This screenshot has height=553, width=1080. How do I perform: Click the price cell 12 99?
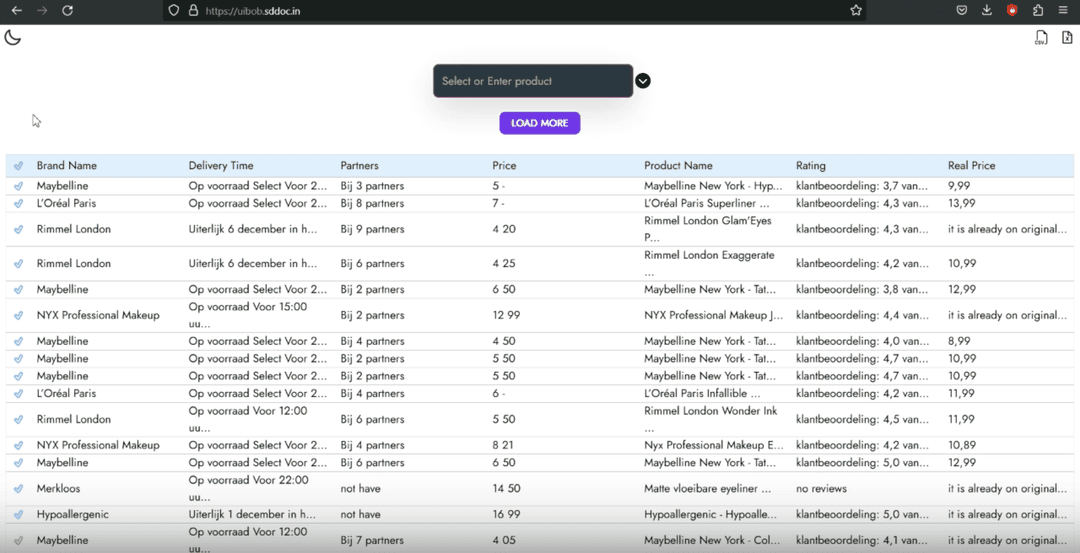pos(506,315)
